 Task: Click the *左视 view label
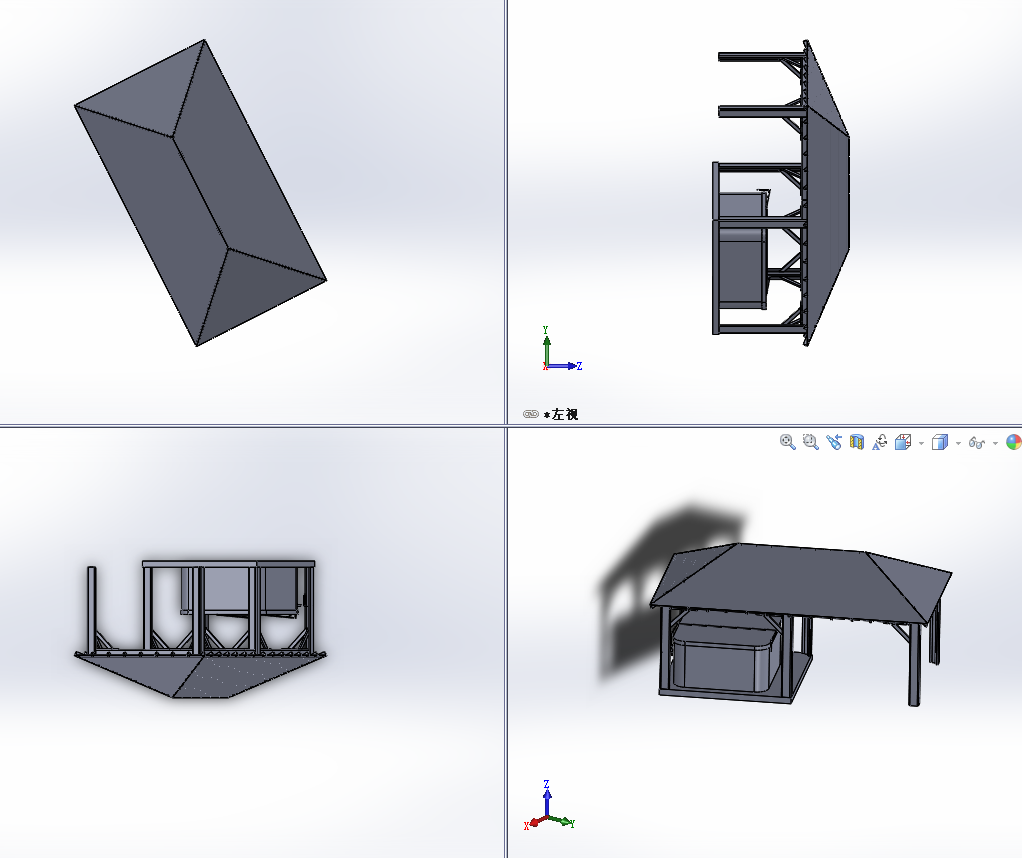tap(561, 414)
